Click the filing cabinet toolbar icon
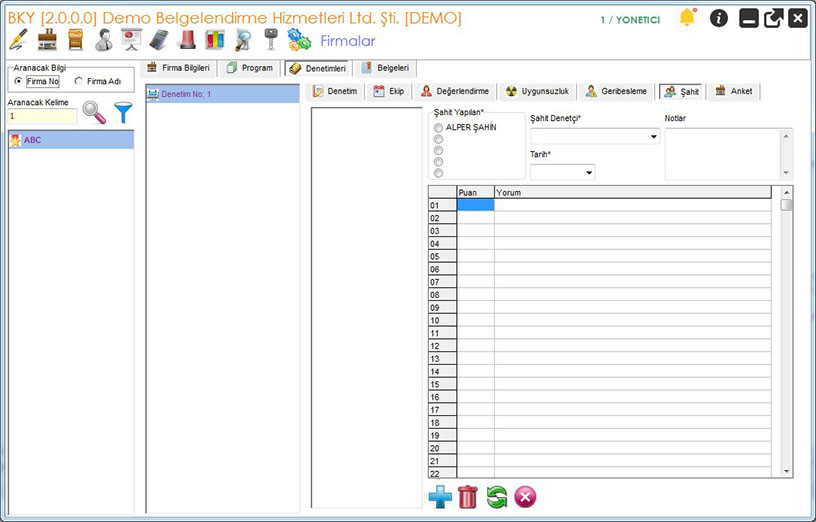This screenshot has height=522, width=816. (x=76, y=40)
